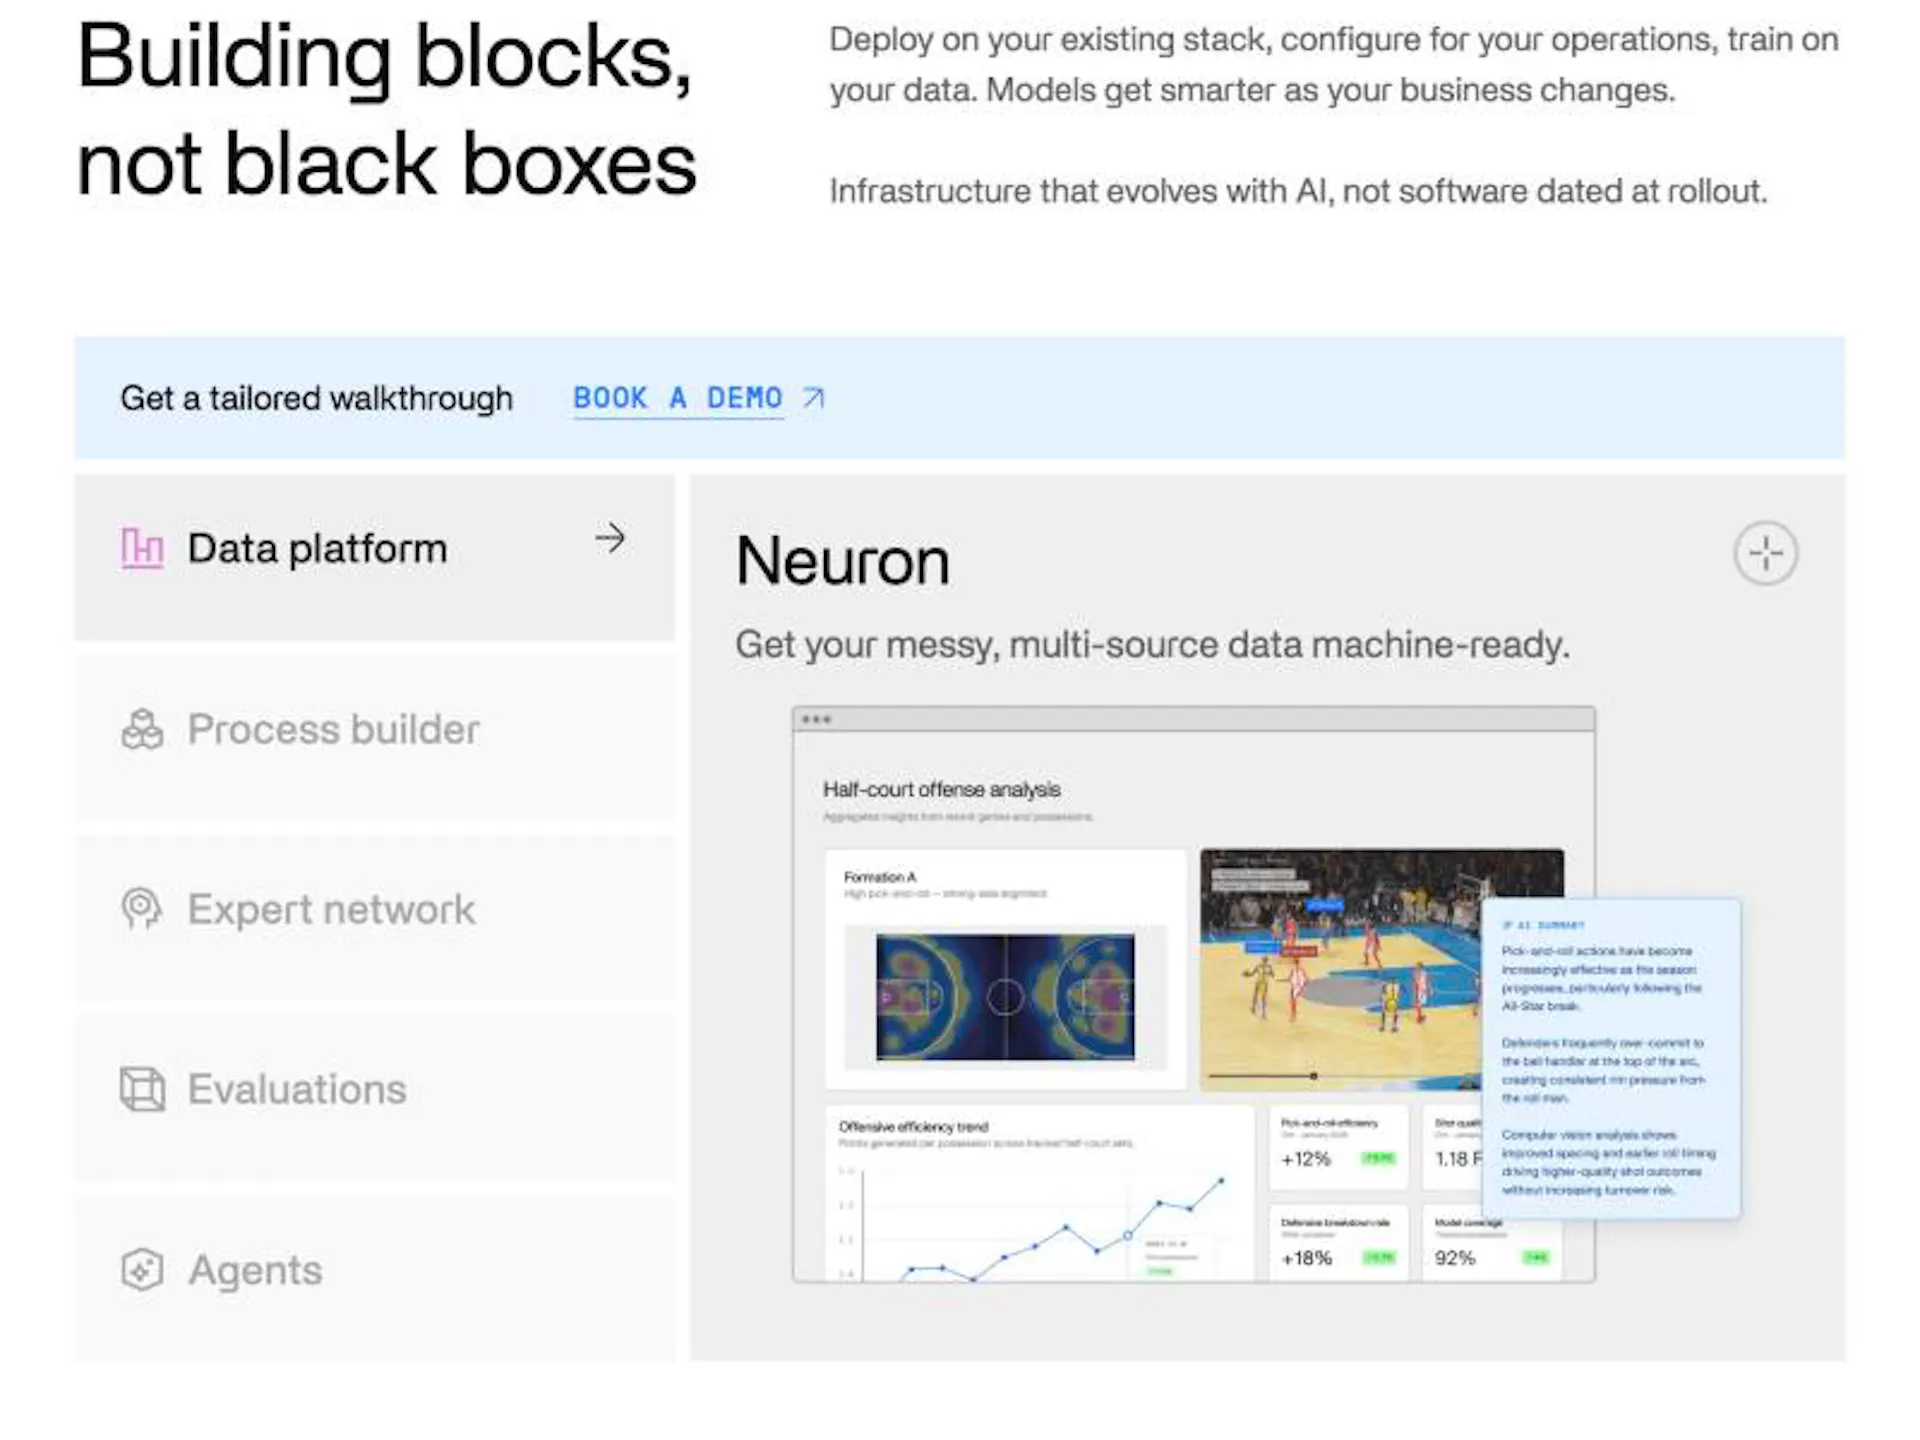Switch to the Process builder tab
The height and width of the screenshot is (1440, 1920).
374,738
